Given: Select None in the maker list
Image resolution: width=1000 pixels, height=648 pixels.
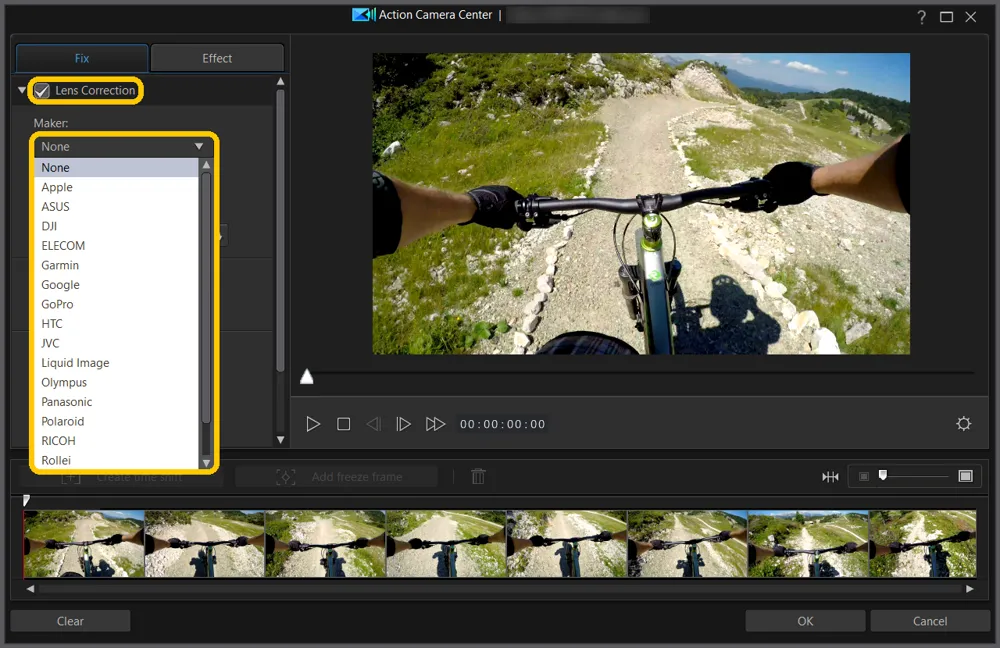Looking at the screenshot, I should click(x=117, y=168).
